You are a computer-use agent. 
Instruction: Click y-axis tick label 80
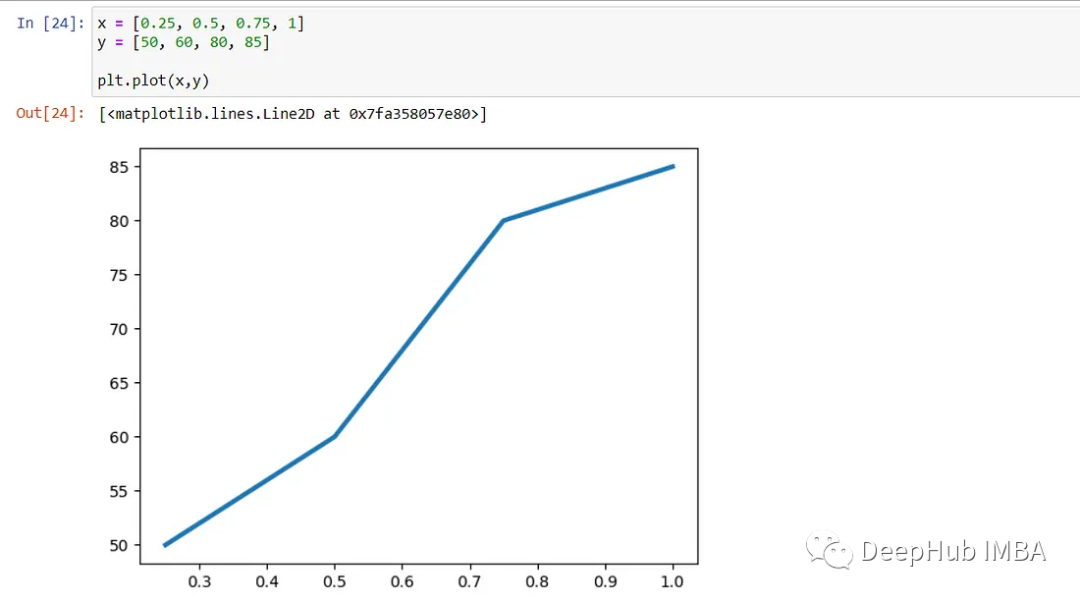point(118,221)
